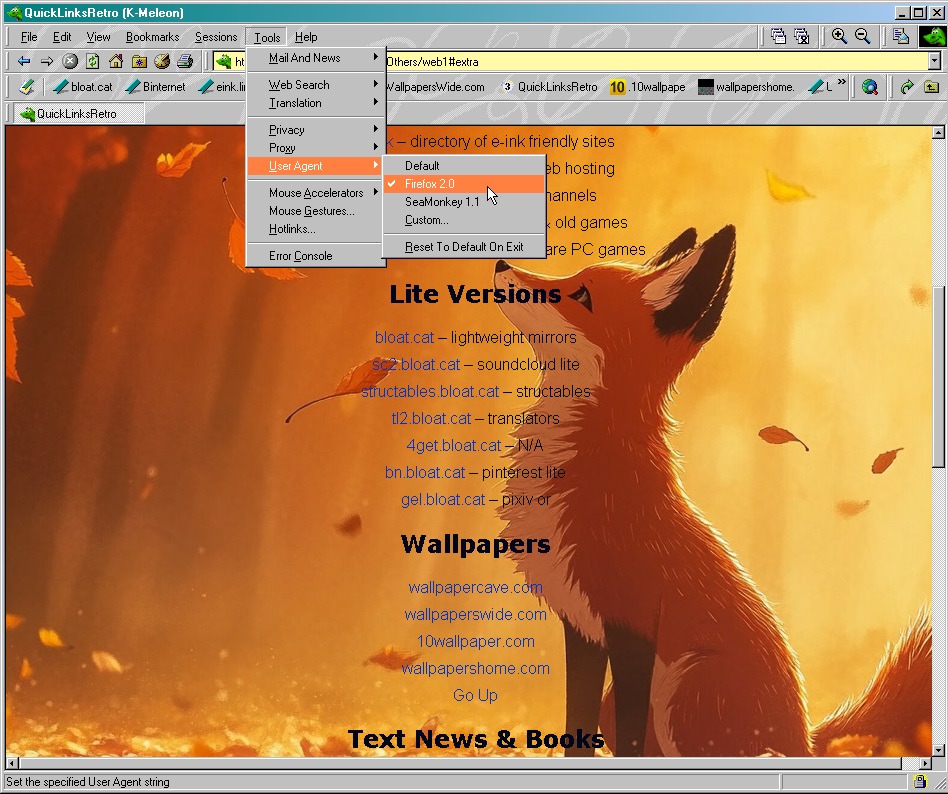
Task: Reload the page with the Reload icon
Action: [93, 61]
